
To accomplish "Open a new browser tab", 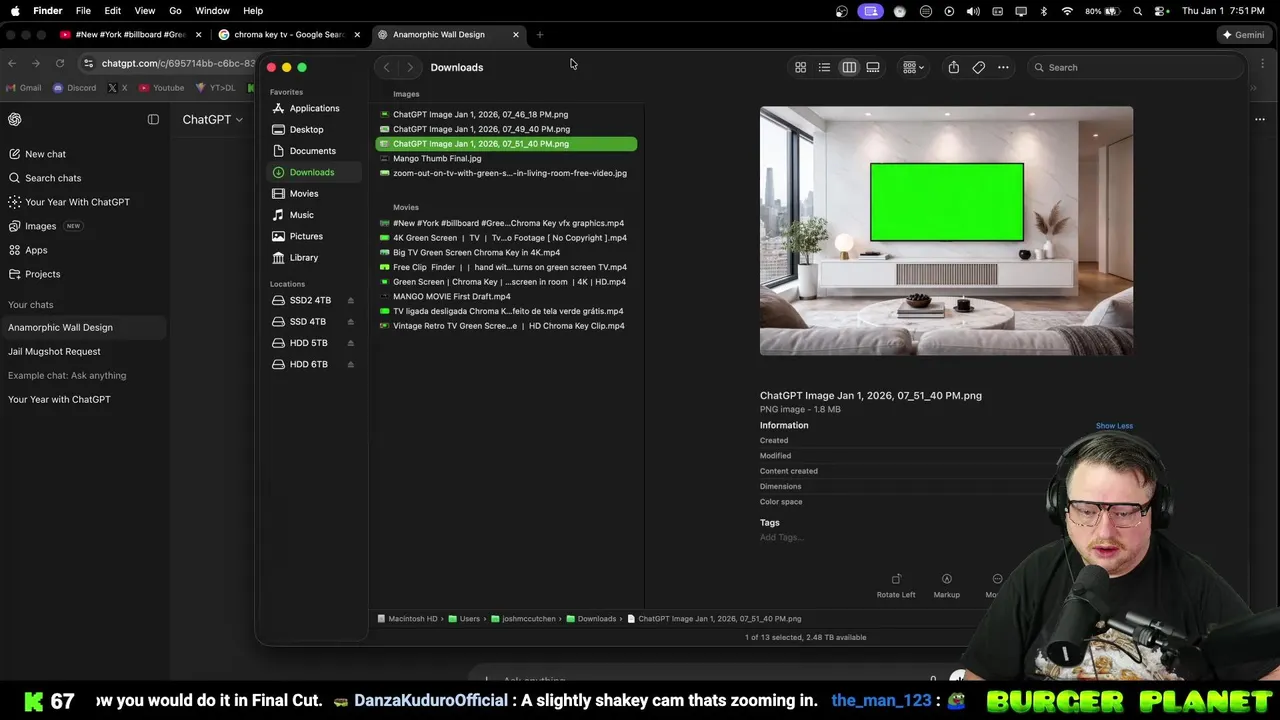I will coord(540,34).
